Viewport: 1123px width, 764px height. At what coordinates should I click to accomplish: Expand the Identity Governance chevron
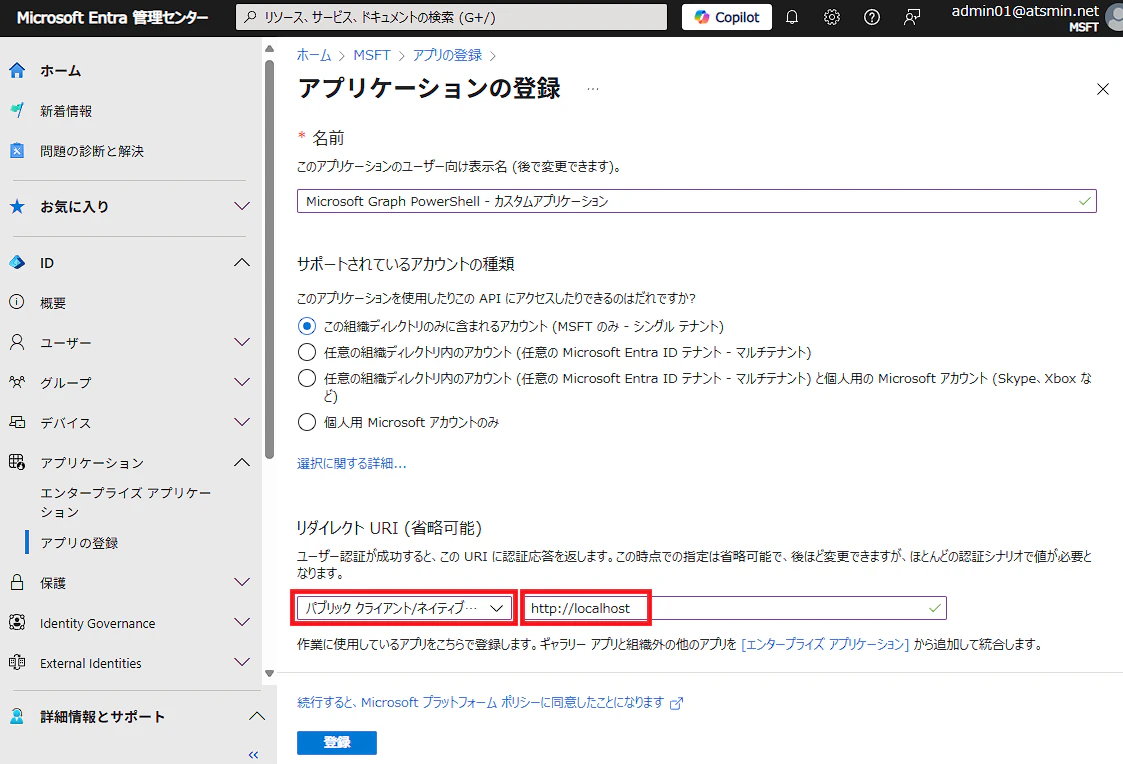tap(242, 623)
